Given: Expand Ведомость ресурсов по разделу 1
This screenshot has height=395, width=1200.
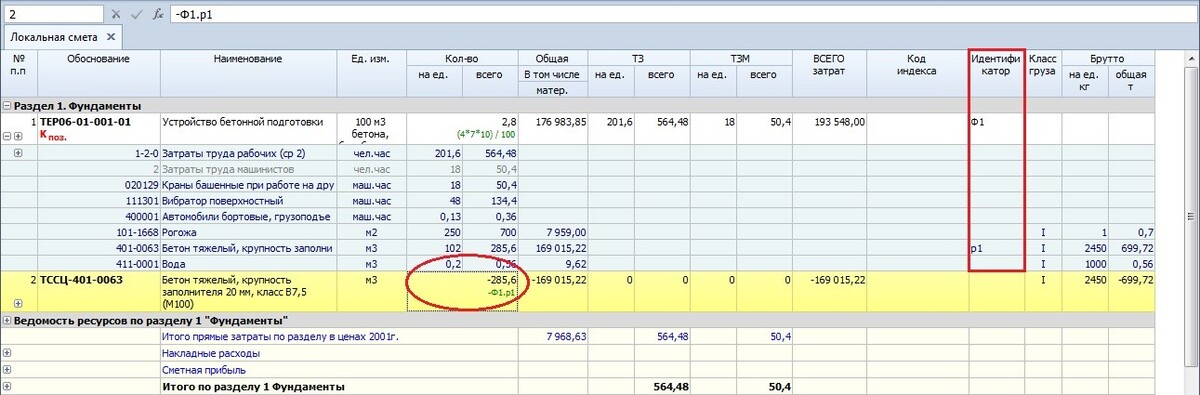Looking at the screenshot, I should 7,320.
